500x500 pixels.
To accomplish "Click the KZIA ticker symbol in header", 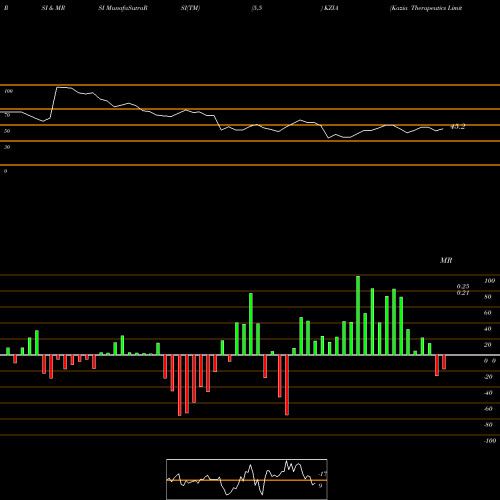I will pos(331,8).
